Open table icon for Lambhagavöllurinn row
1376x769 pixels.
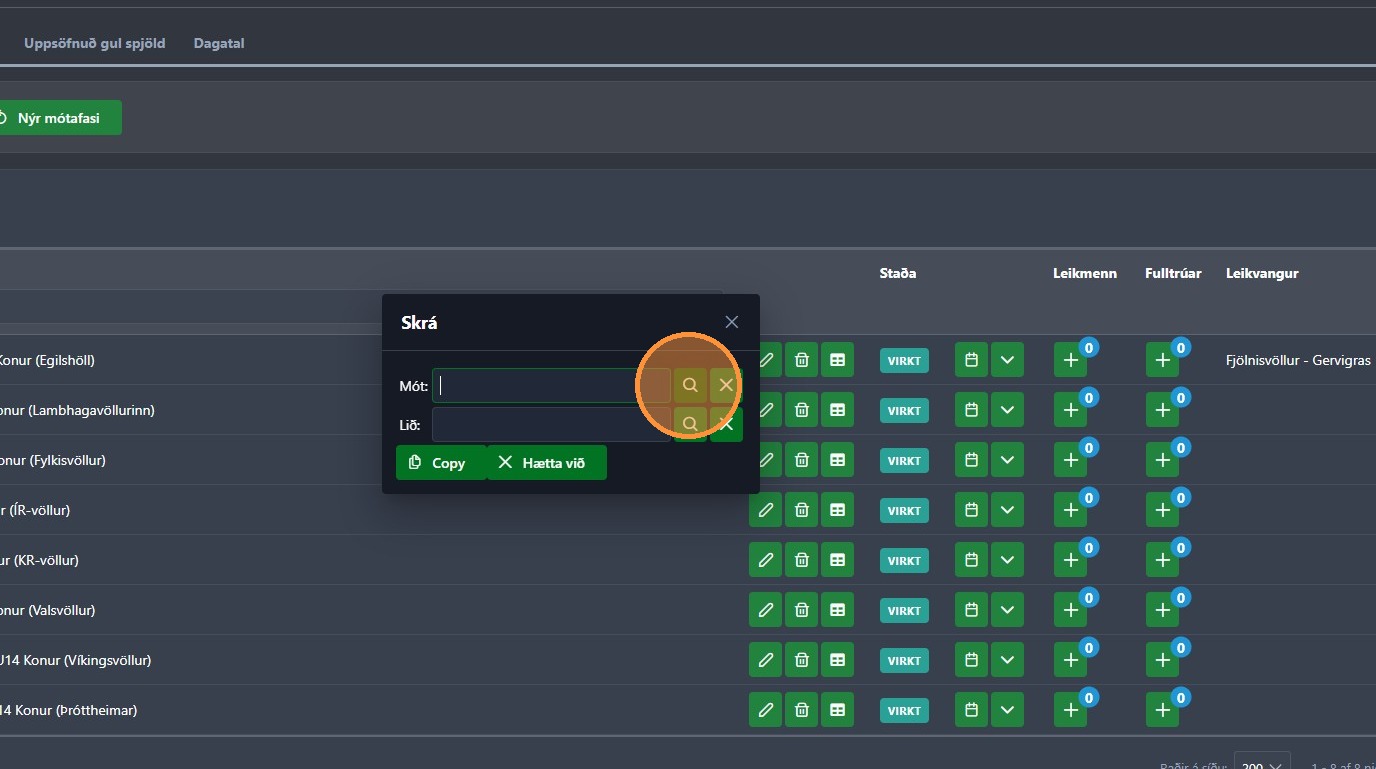click(837, 410)
